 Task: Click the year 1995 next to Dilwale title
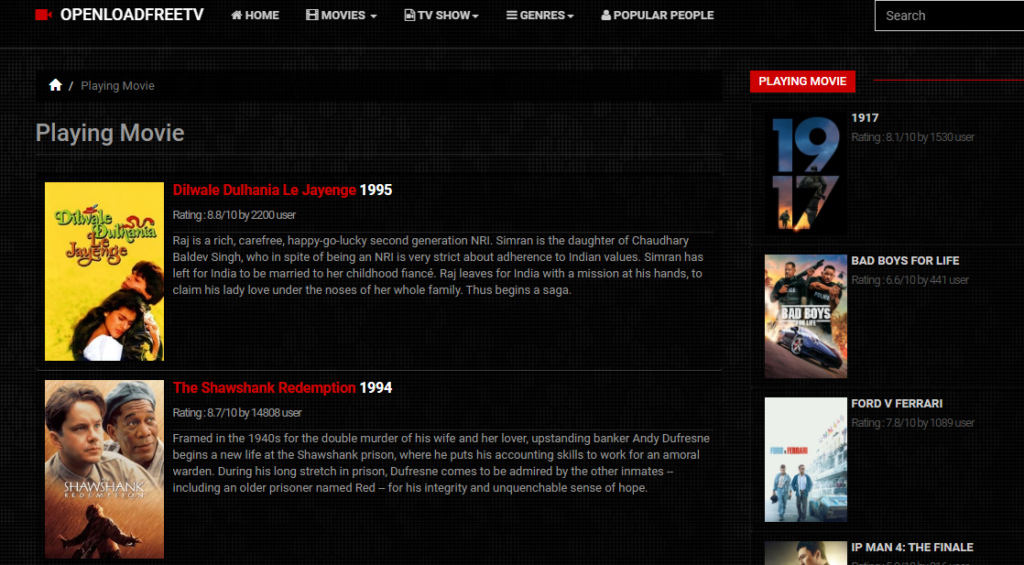tap(376, 190)
